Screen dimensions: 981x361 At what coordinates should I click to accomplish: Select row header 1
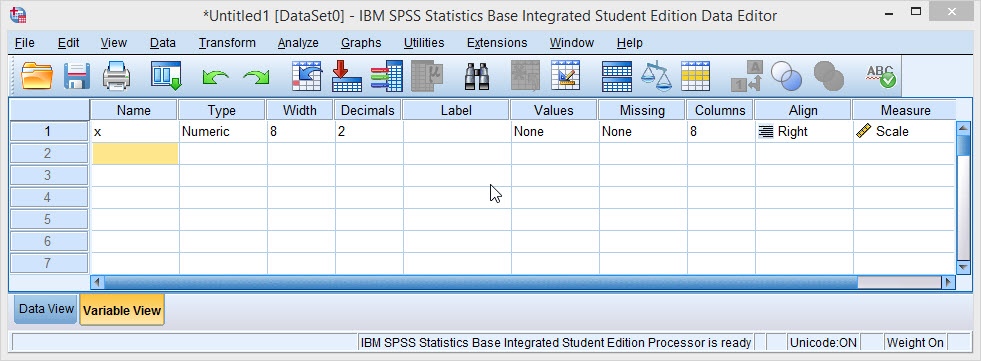(x=49, y=131)
